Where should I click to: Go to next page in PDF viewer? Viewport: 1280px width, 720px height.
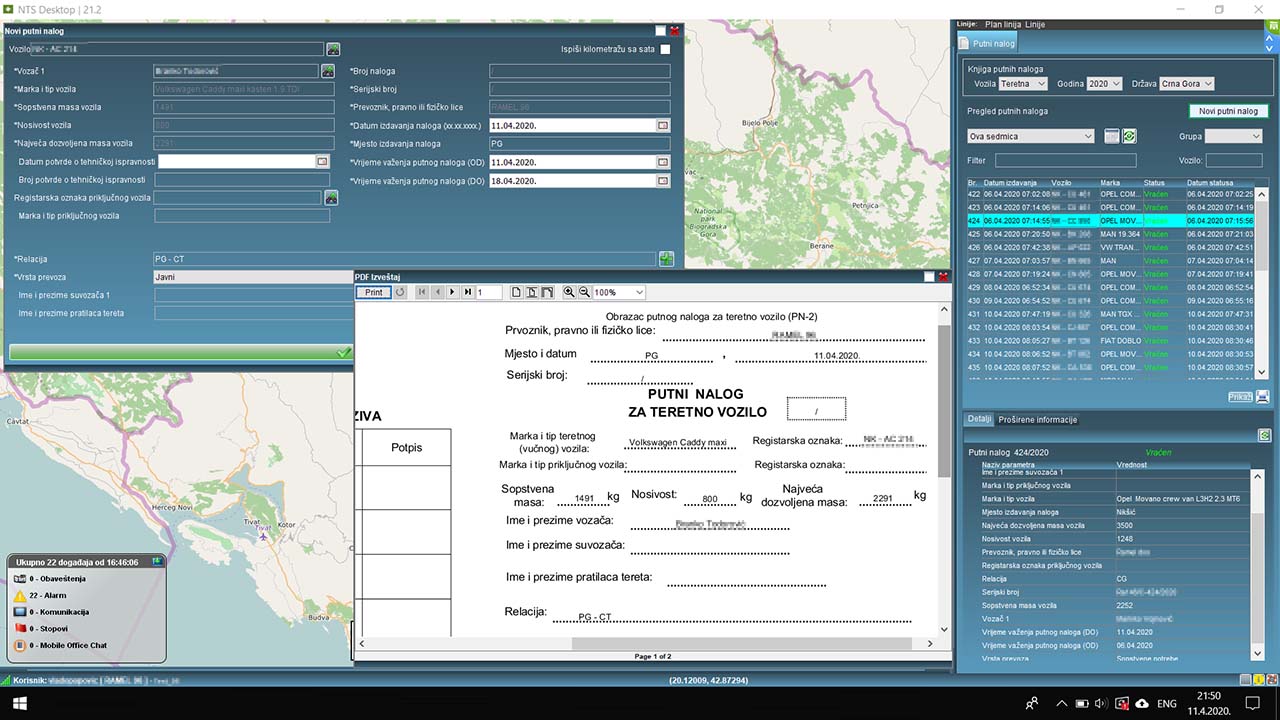click(452, 292)
